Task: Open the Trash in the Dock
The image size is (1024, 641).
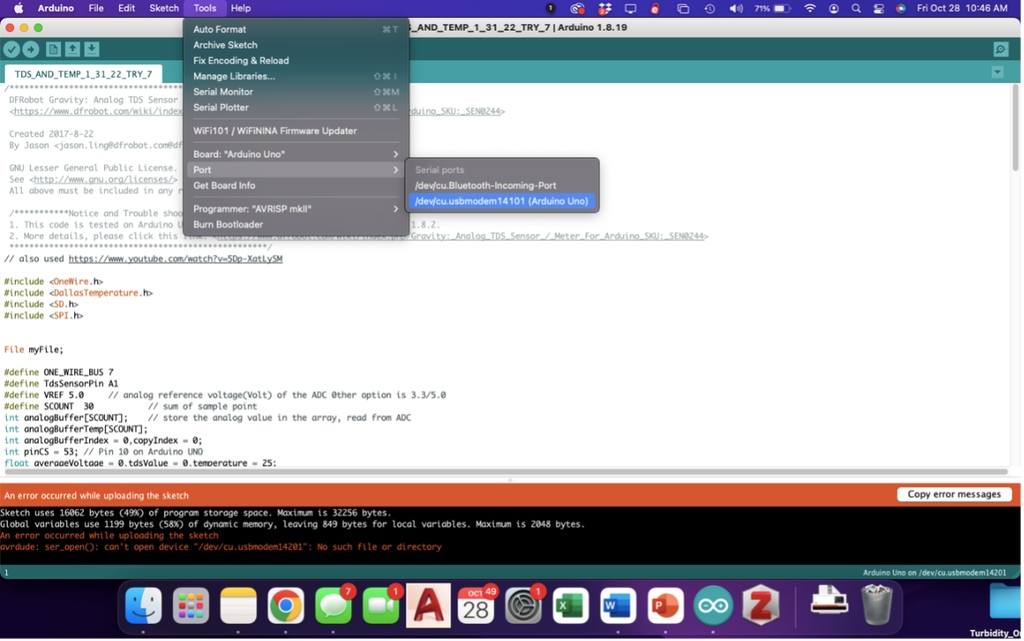Action: 876,605
